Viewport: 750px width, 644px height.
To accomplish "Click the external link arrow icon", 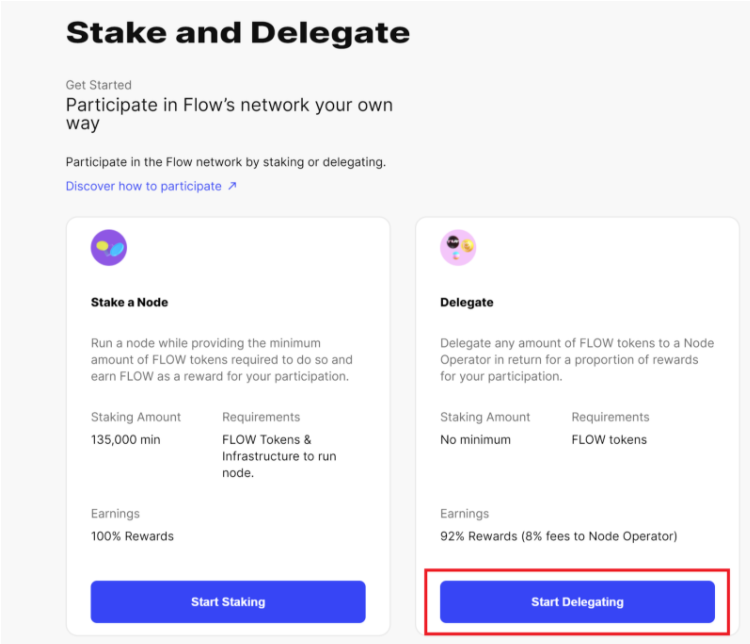I will click(x=232, y=186).
